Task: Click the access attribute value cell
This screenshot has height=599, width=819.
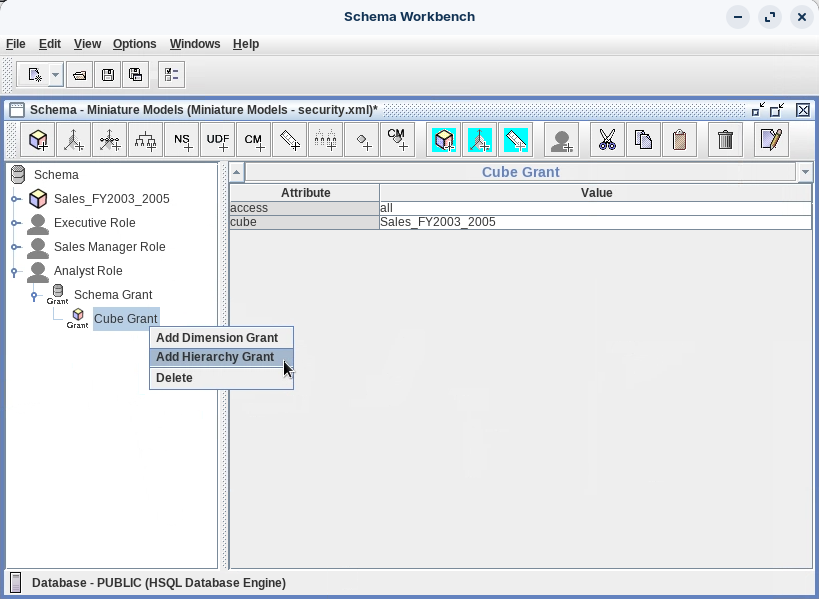Action: point(594,208)
